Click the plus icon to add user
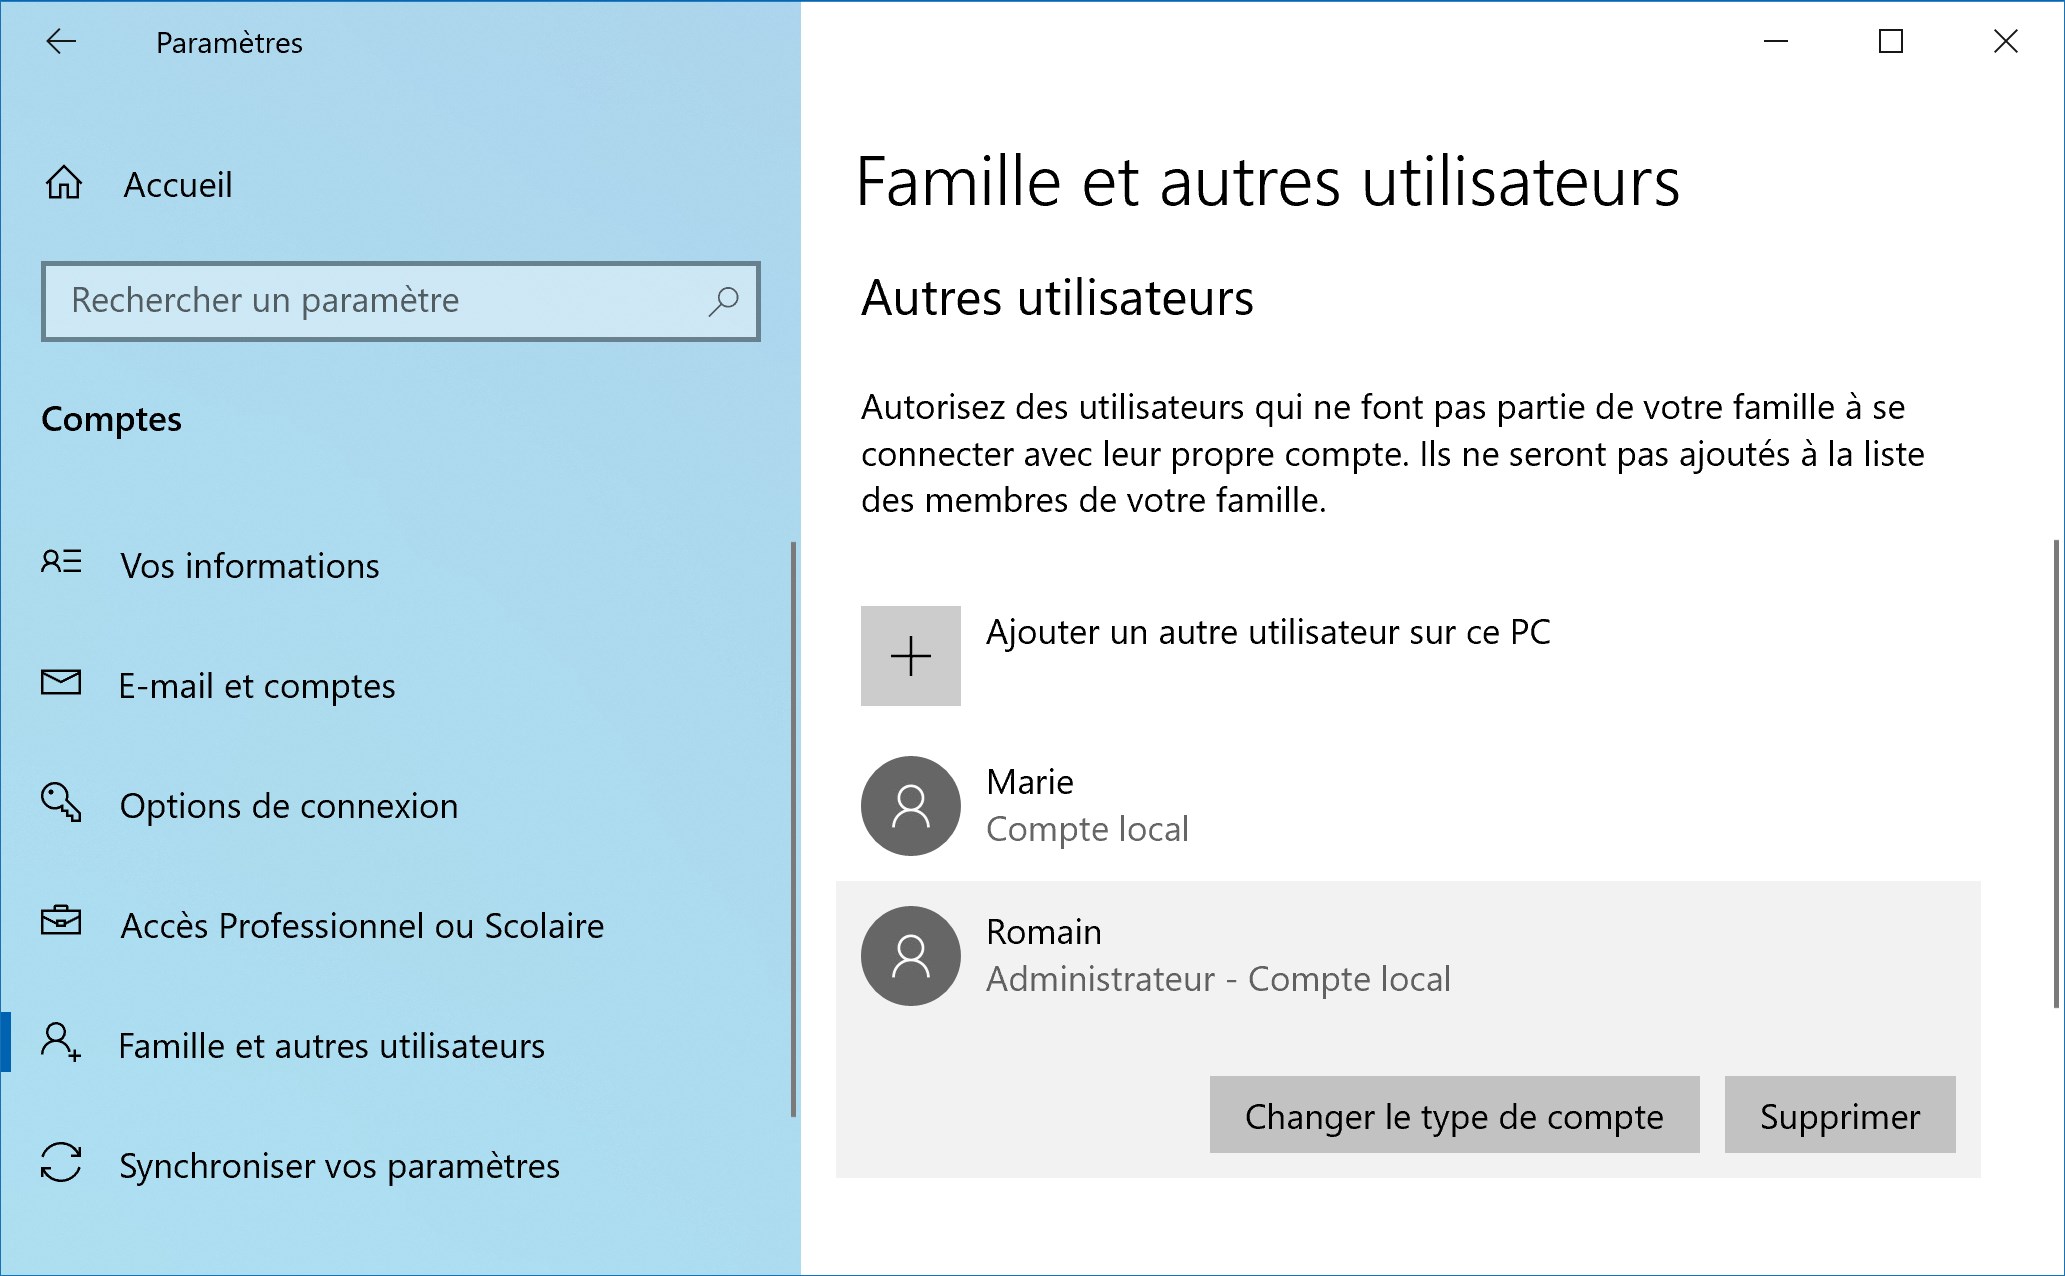The width and height of the screenshot is (2065, 1276). (x=911, y=656)
